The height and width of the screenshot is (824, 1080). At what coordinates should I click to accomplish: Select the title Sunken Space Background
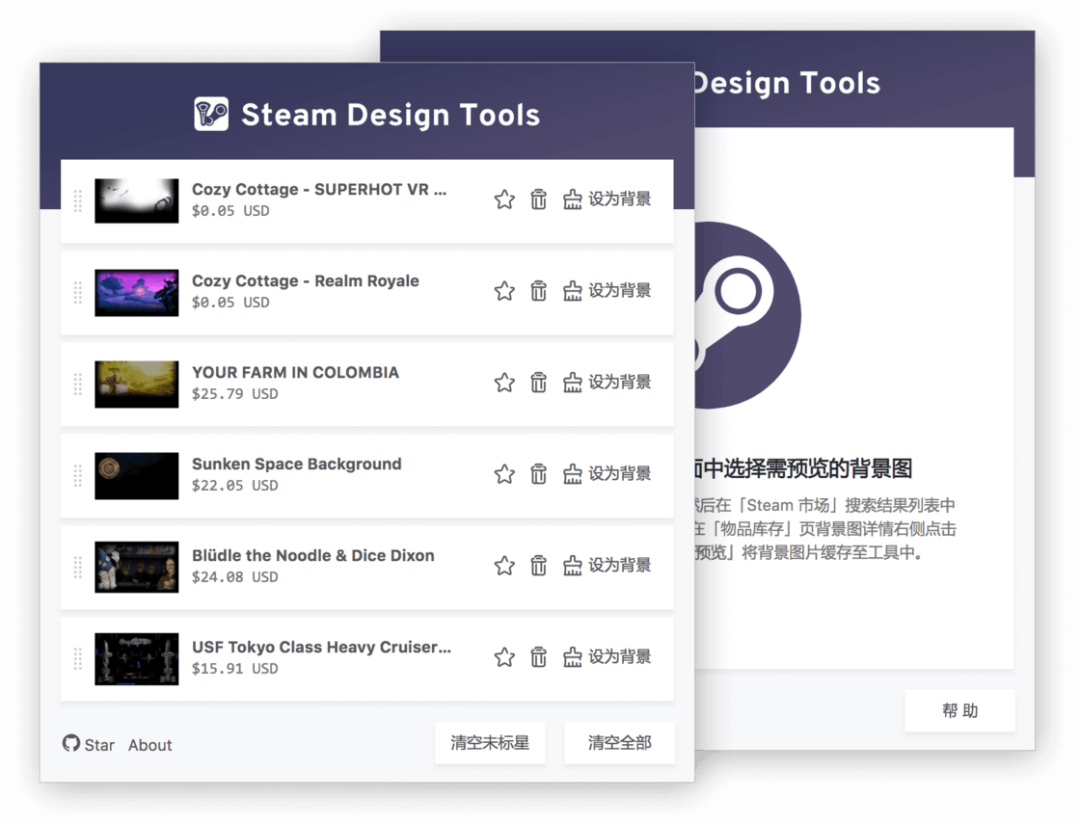(x=296, y=464)
